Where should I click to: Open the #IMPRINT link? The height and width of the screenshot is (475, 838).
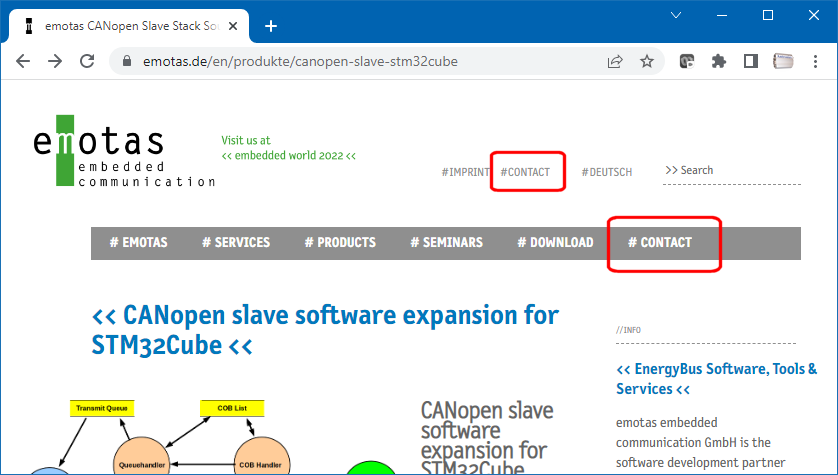(x=465, y=172)
